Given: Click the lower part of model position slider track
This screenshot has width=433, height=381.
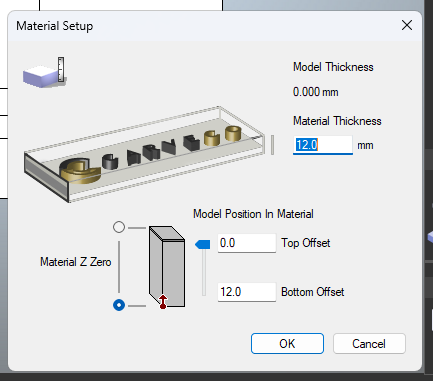Looking at the screenshot, I should 204,280.
